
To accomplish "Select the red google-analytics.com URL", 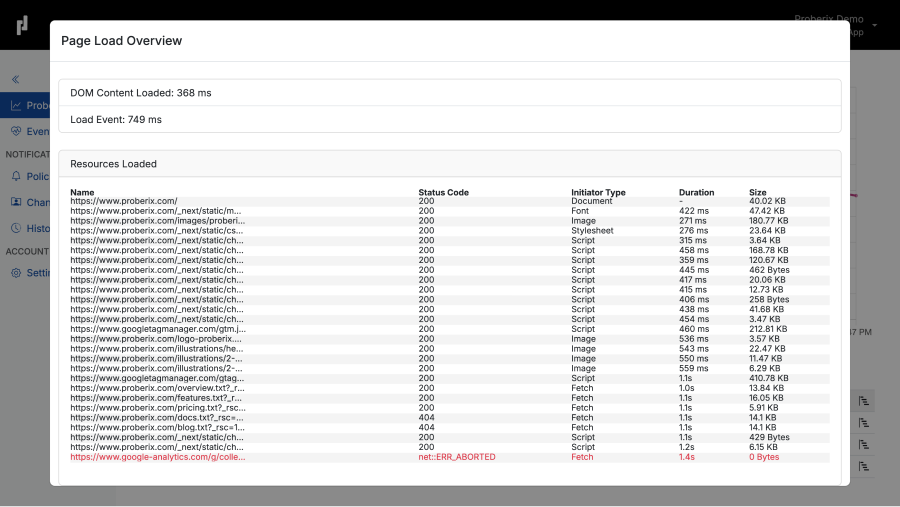I will coord(157,457).
